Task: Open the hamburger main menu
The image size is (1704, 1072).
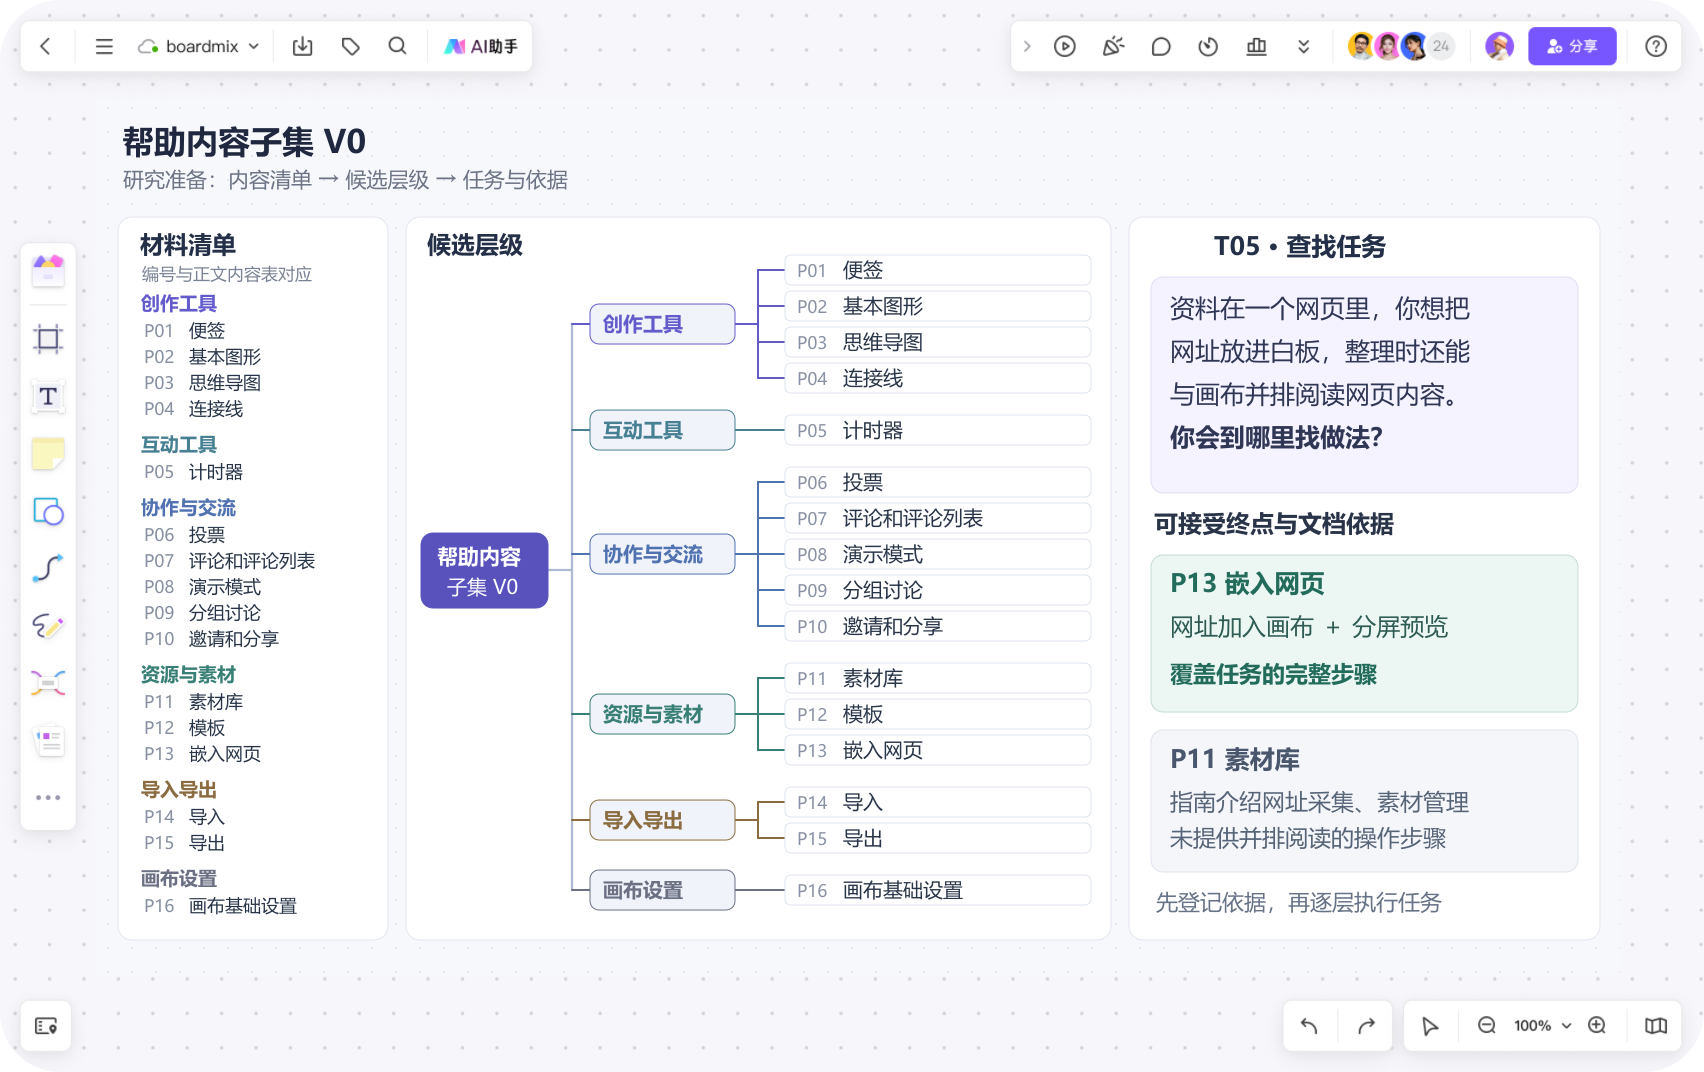Action: pos(104,46)
